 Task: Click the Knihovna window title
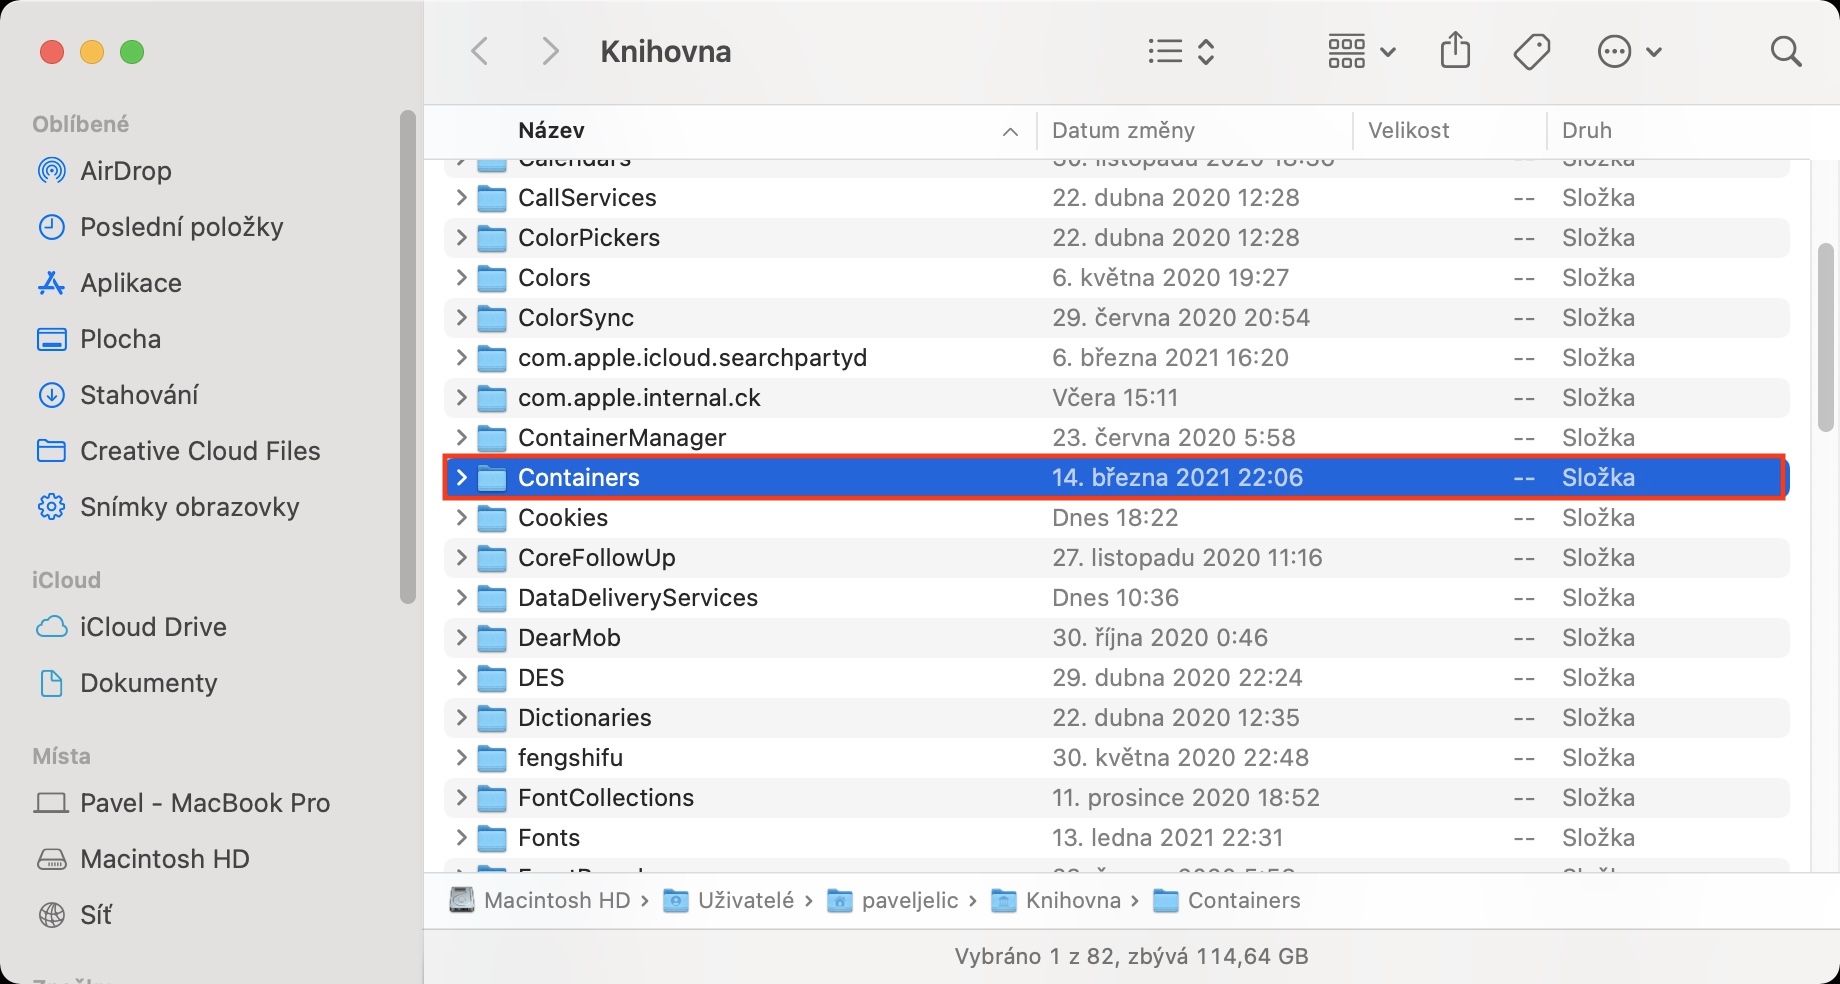tap(666, 51)
